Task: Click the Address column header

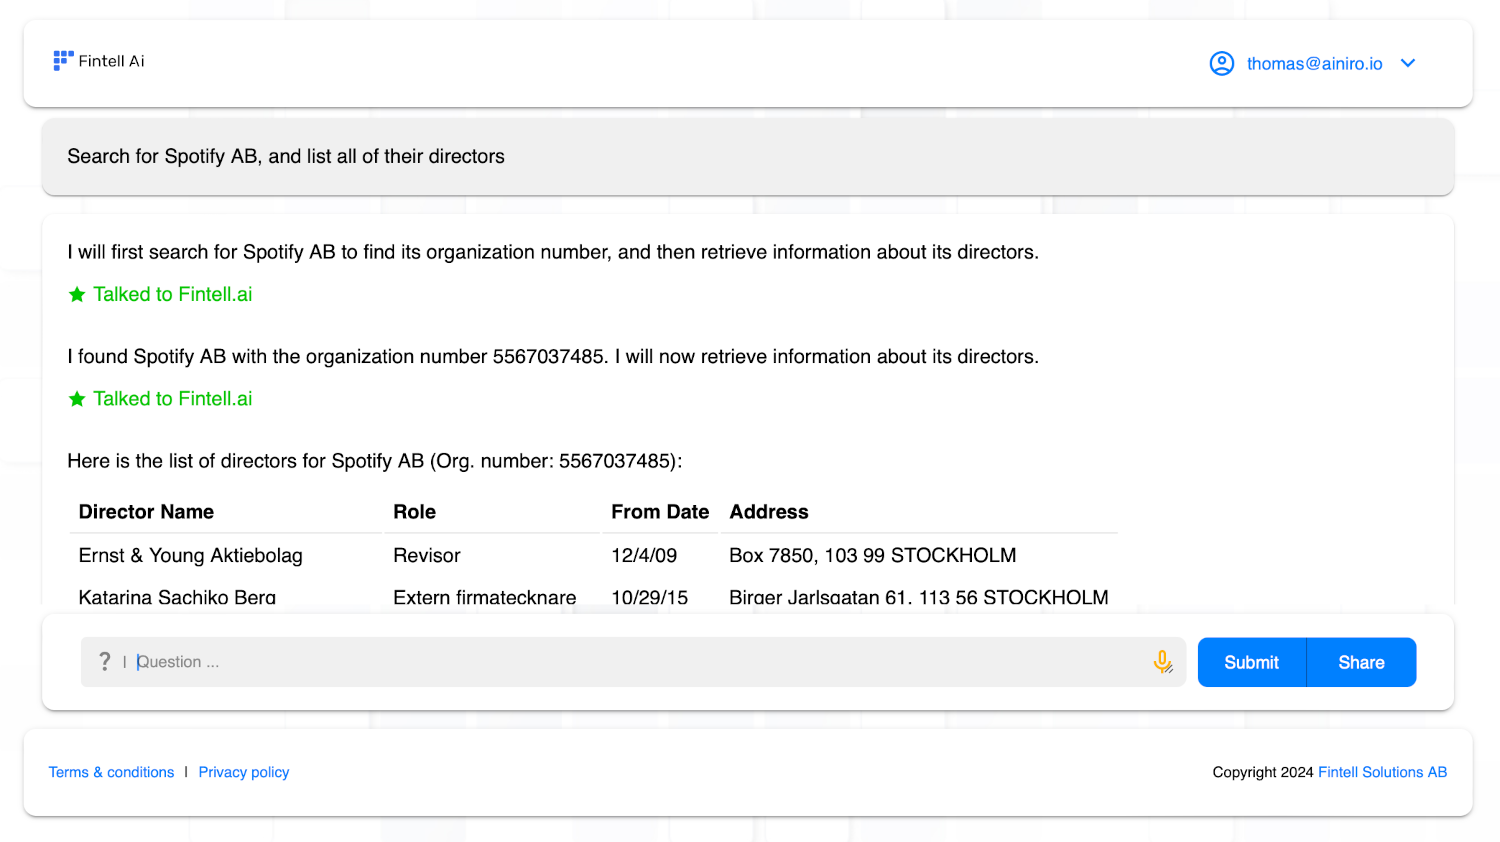Action: (x=769, y=512)
